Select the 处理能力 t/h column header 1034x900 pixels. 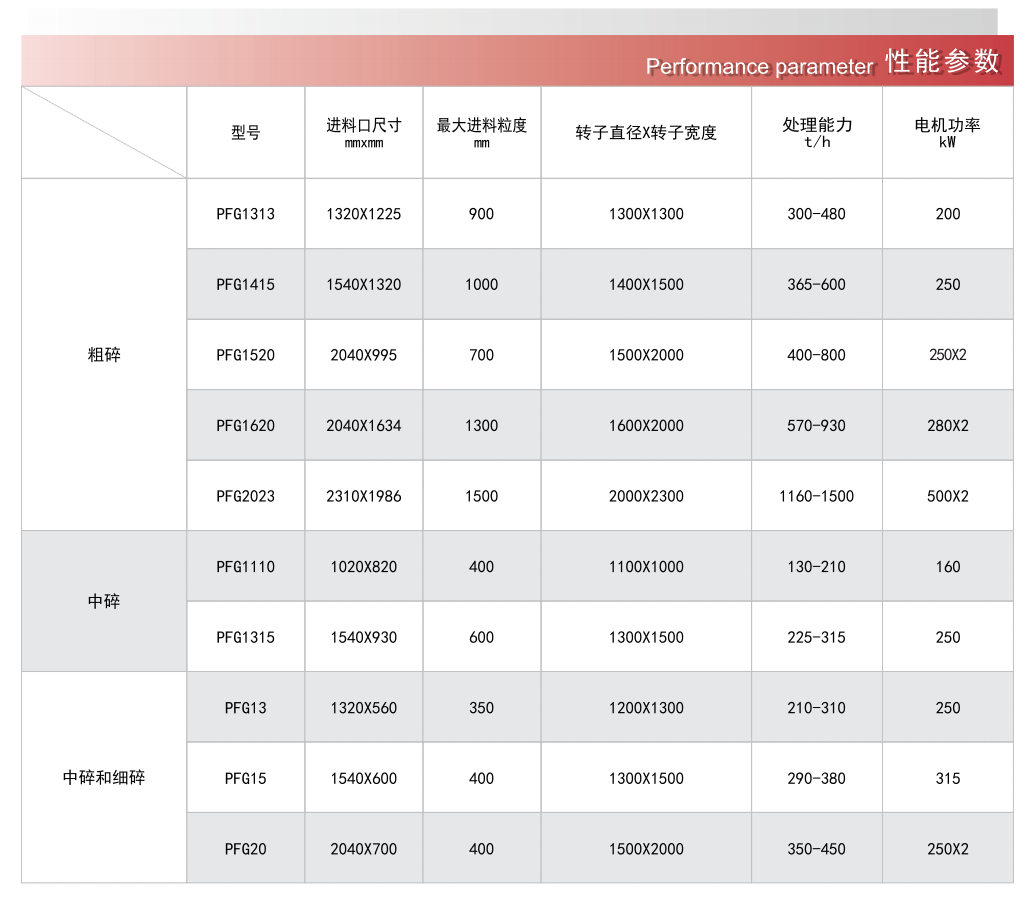click(817, 132)
